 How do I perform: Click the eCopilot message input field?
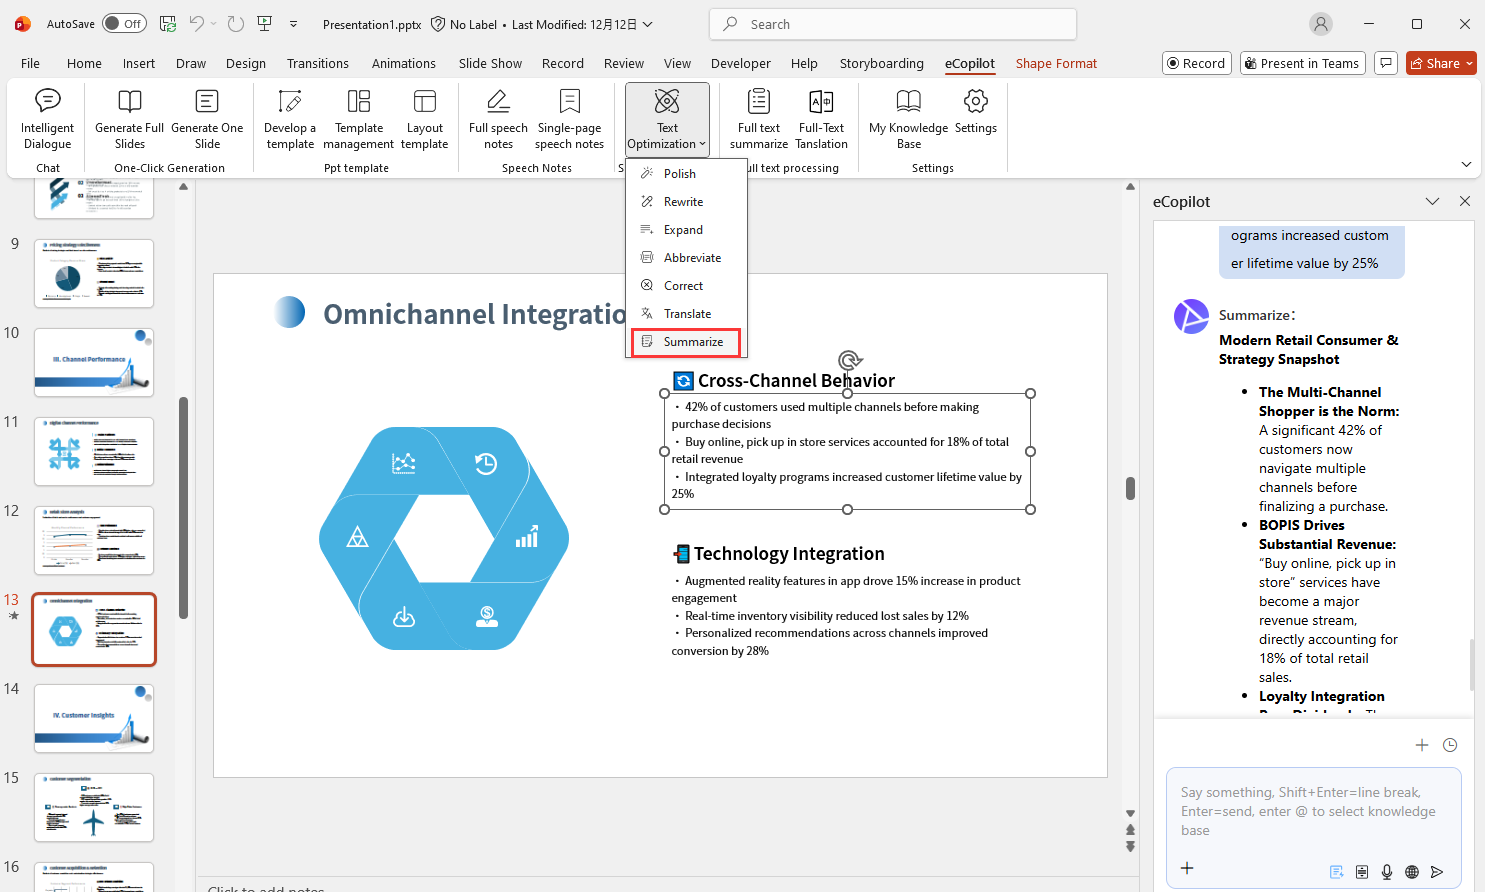(x=1312, y=811)
